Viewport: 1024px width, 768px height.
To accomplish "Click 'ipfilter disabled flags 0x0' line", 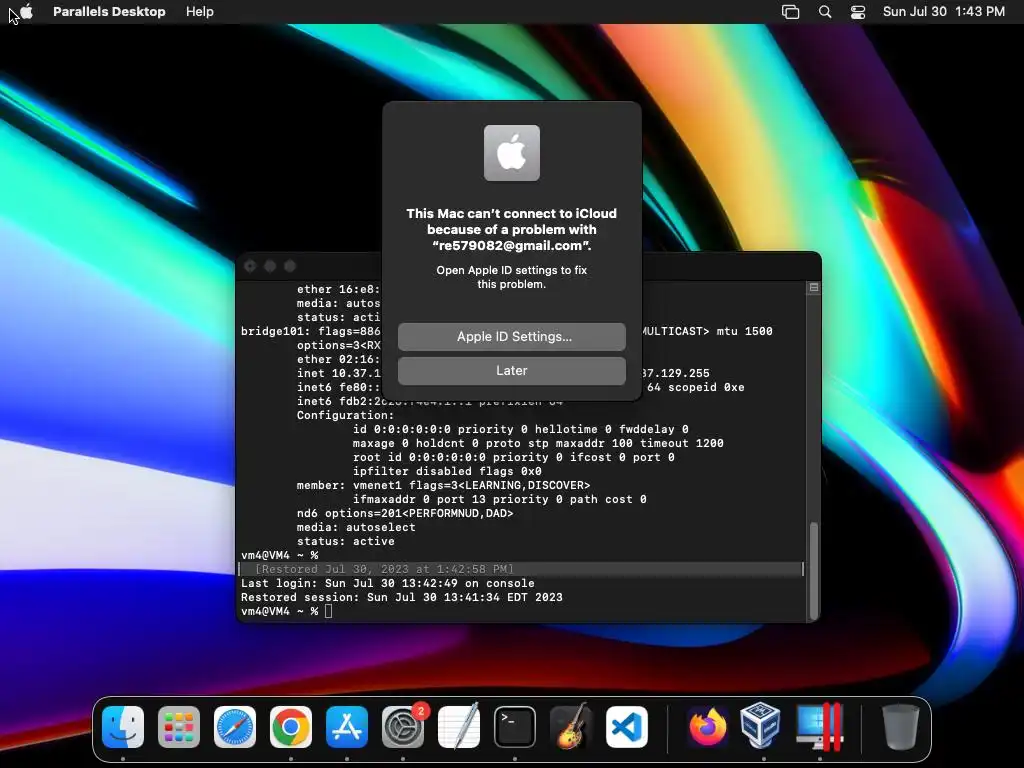I will (447, 471).
